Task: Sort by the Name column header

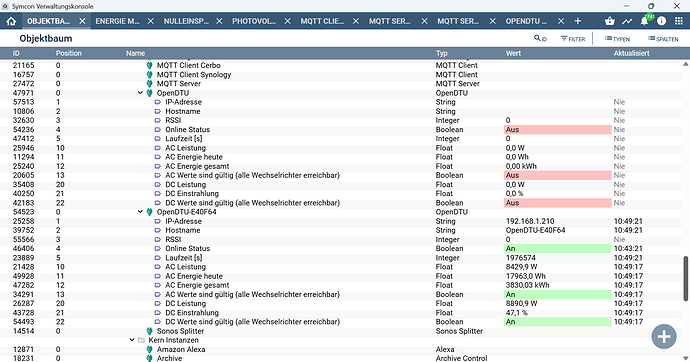Action: (x=136, y=53)
